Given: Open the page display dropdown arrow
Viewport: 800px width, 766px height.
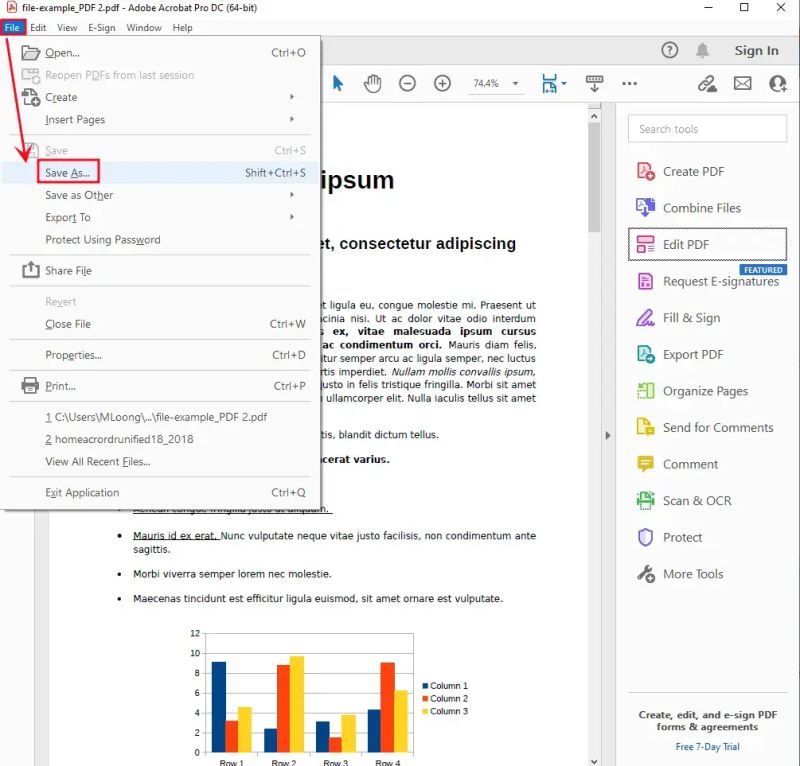Looking at the screenshot, I should (x=564, y=84).
